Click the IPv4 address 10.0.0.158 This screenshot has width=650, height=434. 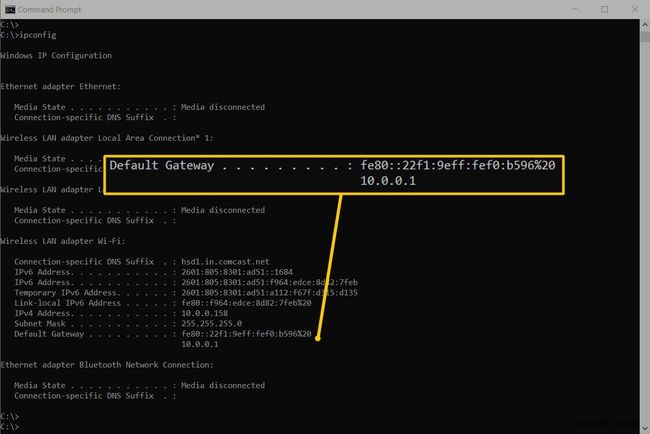coord(205,312)
